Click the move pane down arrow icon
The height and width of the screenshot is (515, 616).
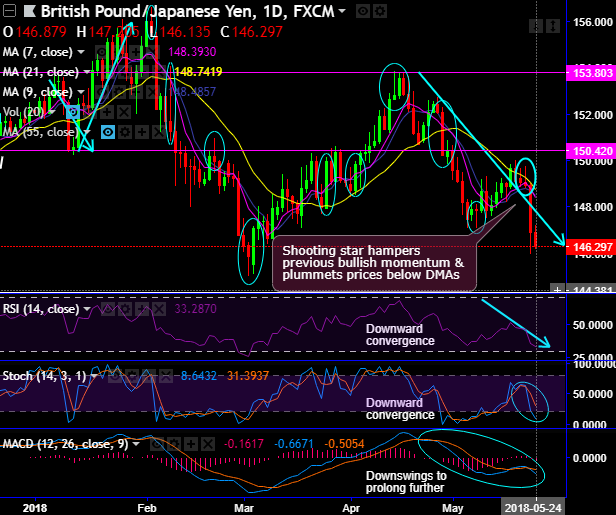536,26
